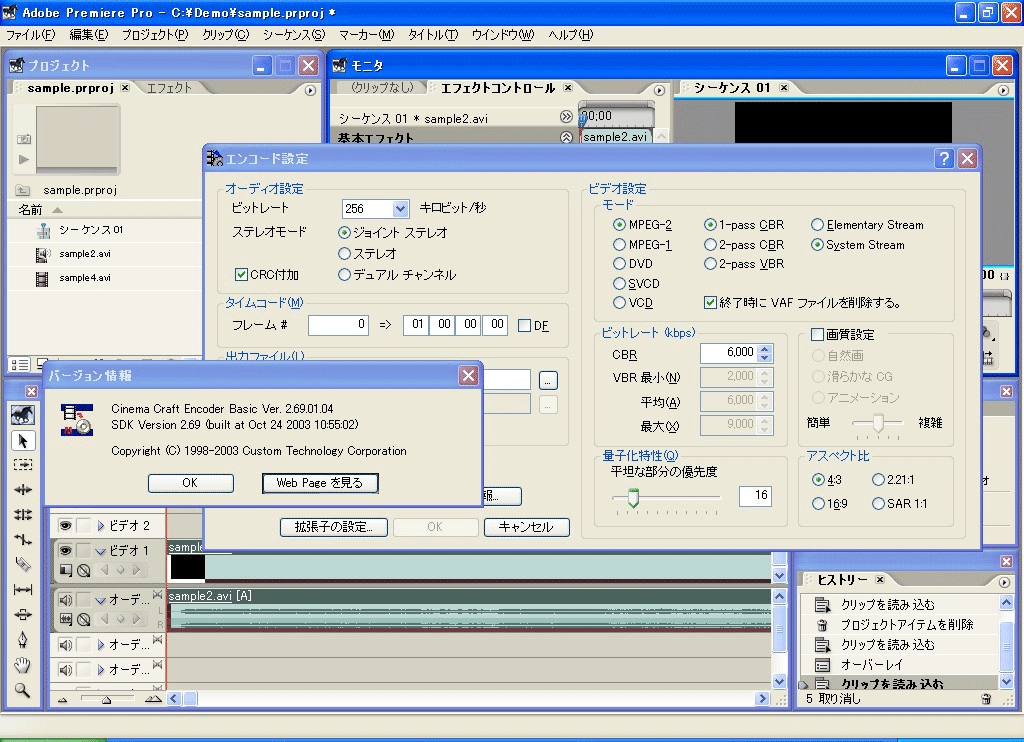
Task: Click the 簡単-複雑 complexity slider handle
Action: tap(878, 423)
